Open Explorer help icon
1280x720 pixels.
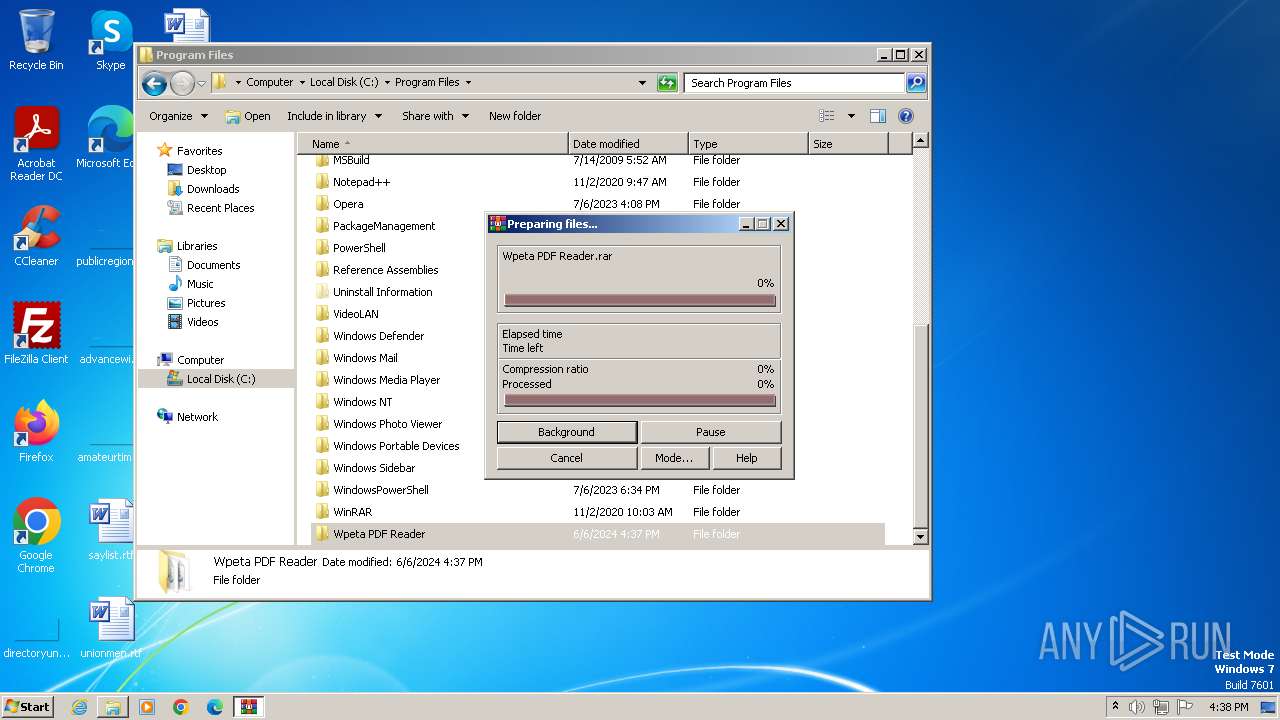pos(906,116)
